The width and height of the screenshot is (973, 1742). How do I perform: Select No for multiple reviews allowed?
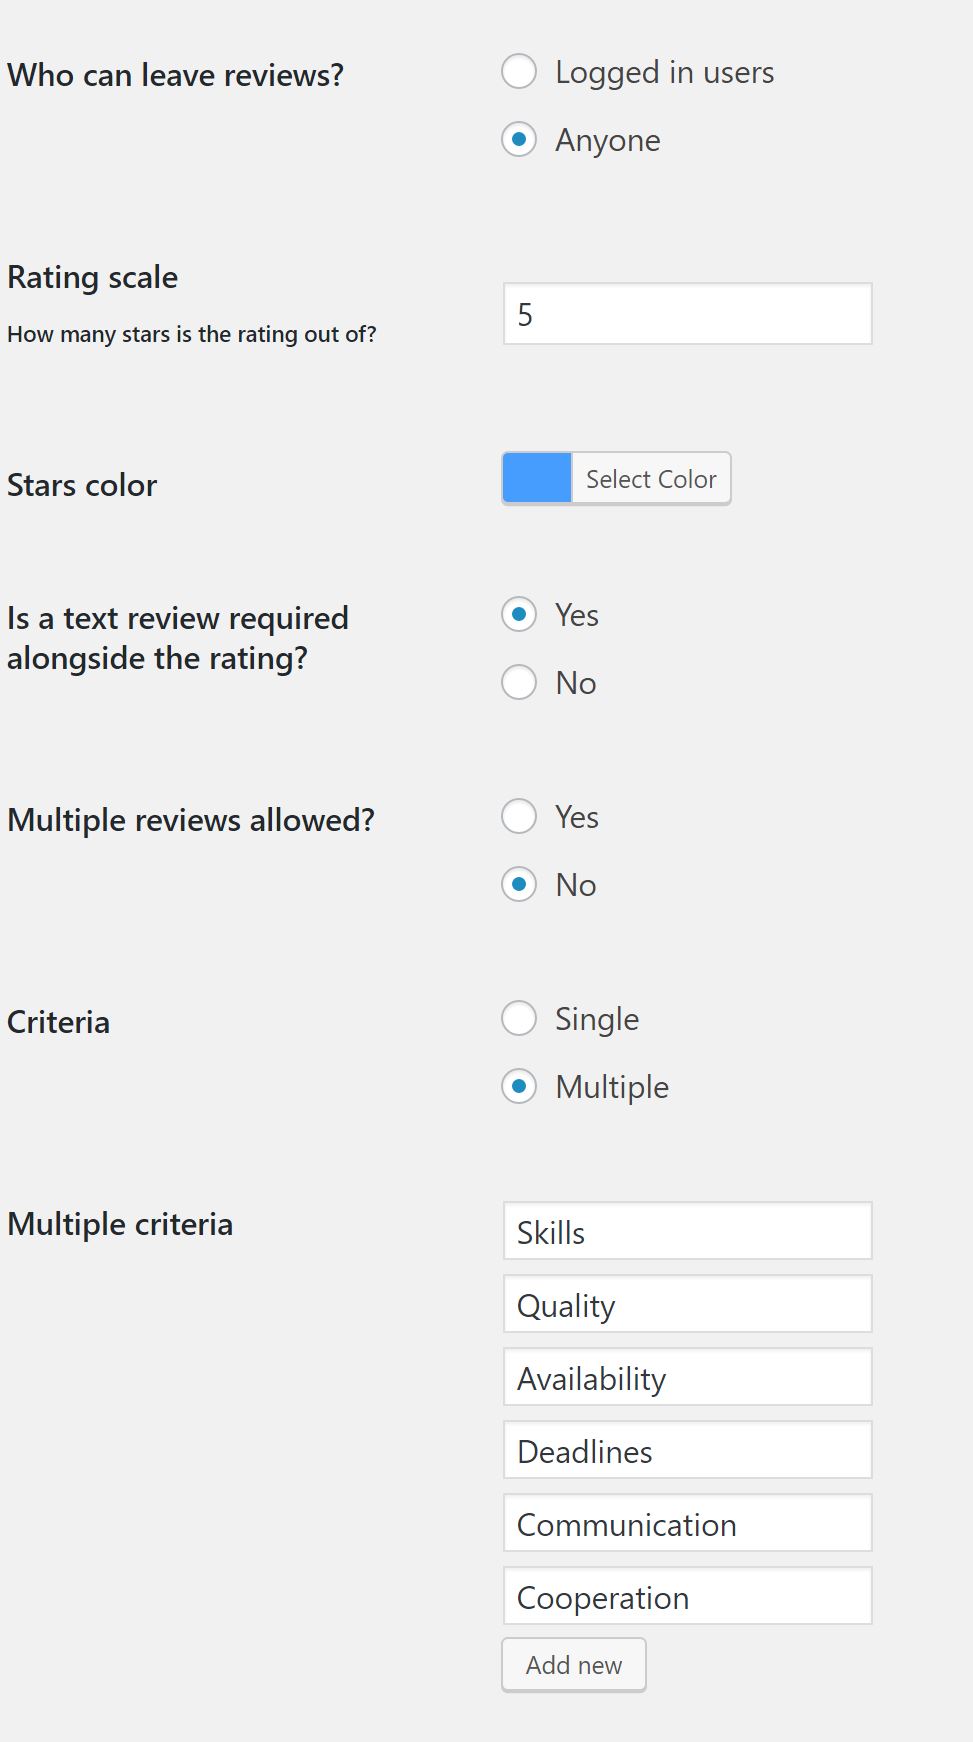click(x=519, y=884)
